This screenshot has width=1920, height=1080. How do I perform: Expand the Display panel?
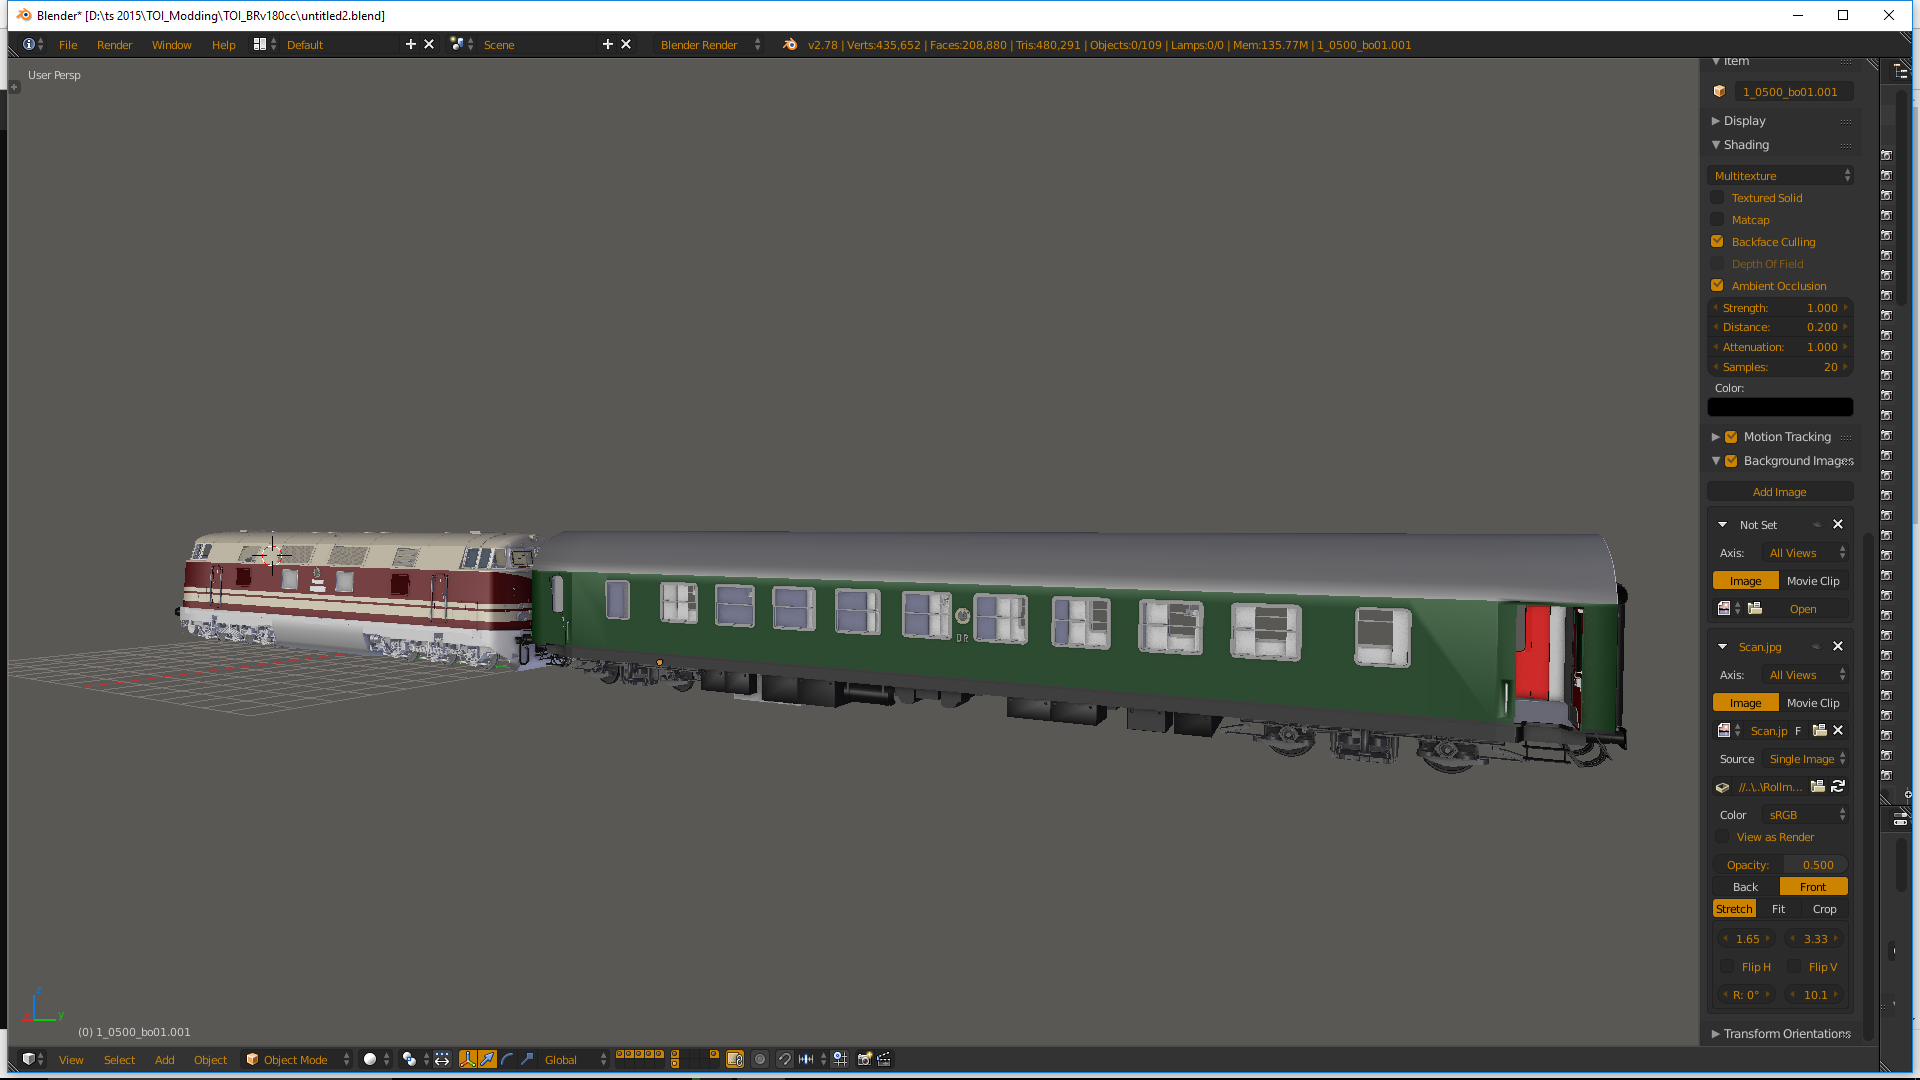coord(1744,121)
